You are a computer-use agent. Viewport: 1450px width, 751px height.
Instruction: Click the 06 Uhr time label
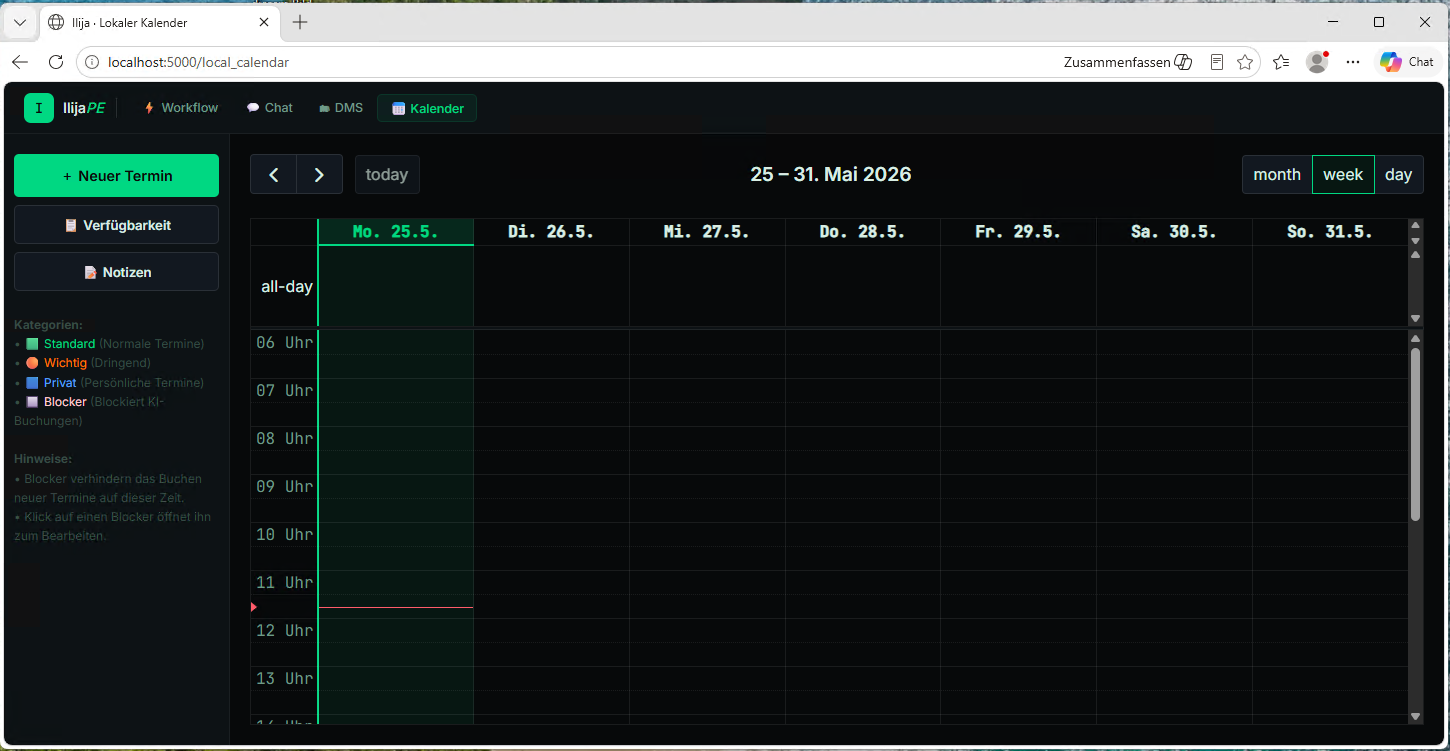point(285,343)
